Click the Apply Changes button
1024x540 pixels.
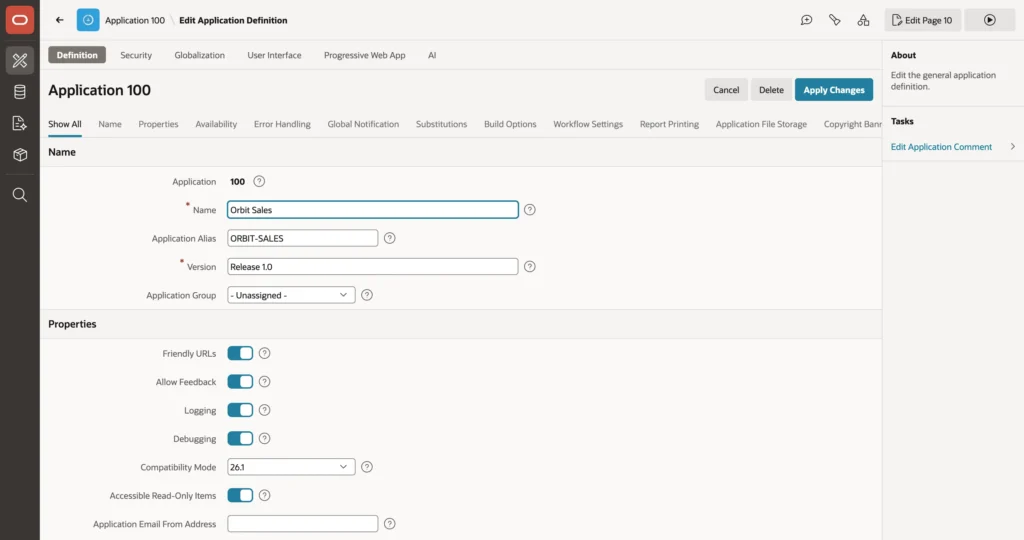[834, 90]
